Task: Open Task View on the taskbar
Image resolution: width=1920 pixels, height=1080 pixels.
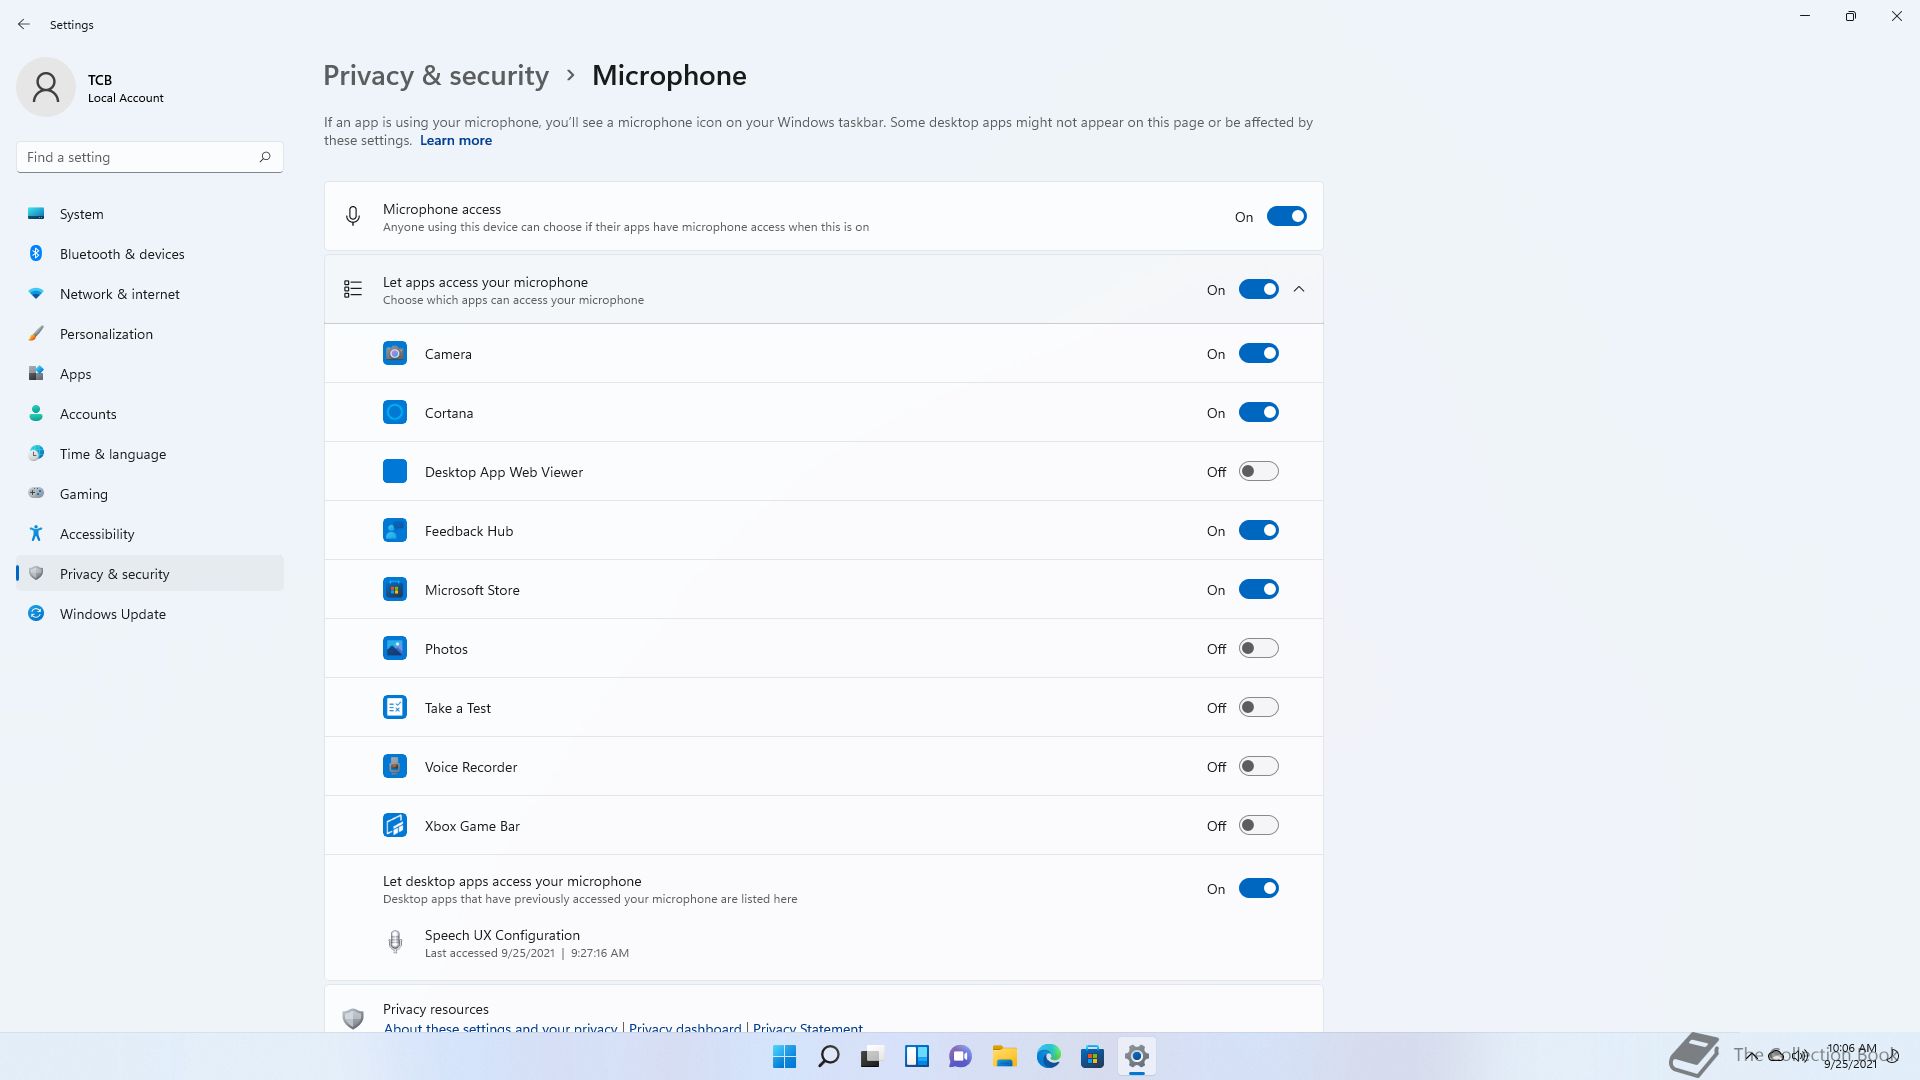Action: [872, 1056]
